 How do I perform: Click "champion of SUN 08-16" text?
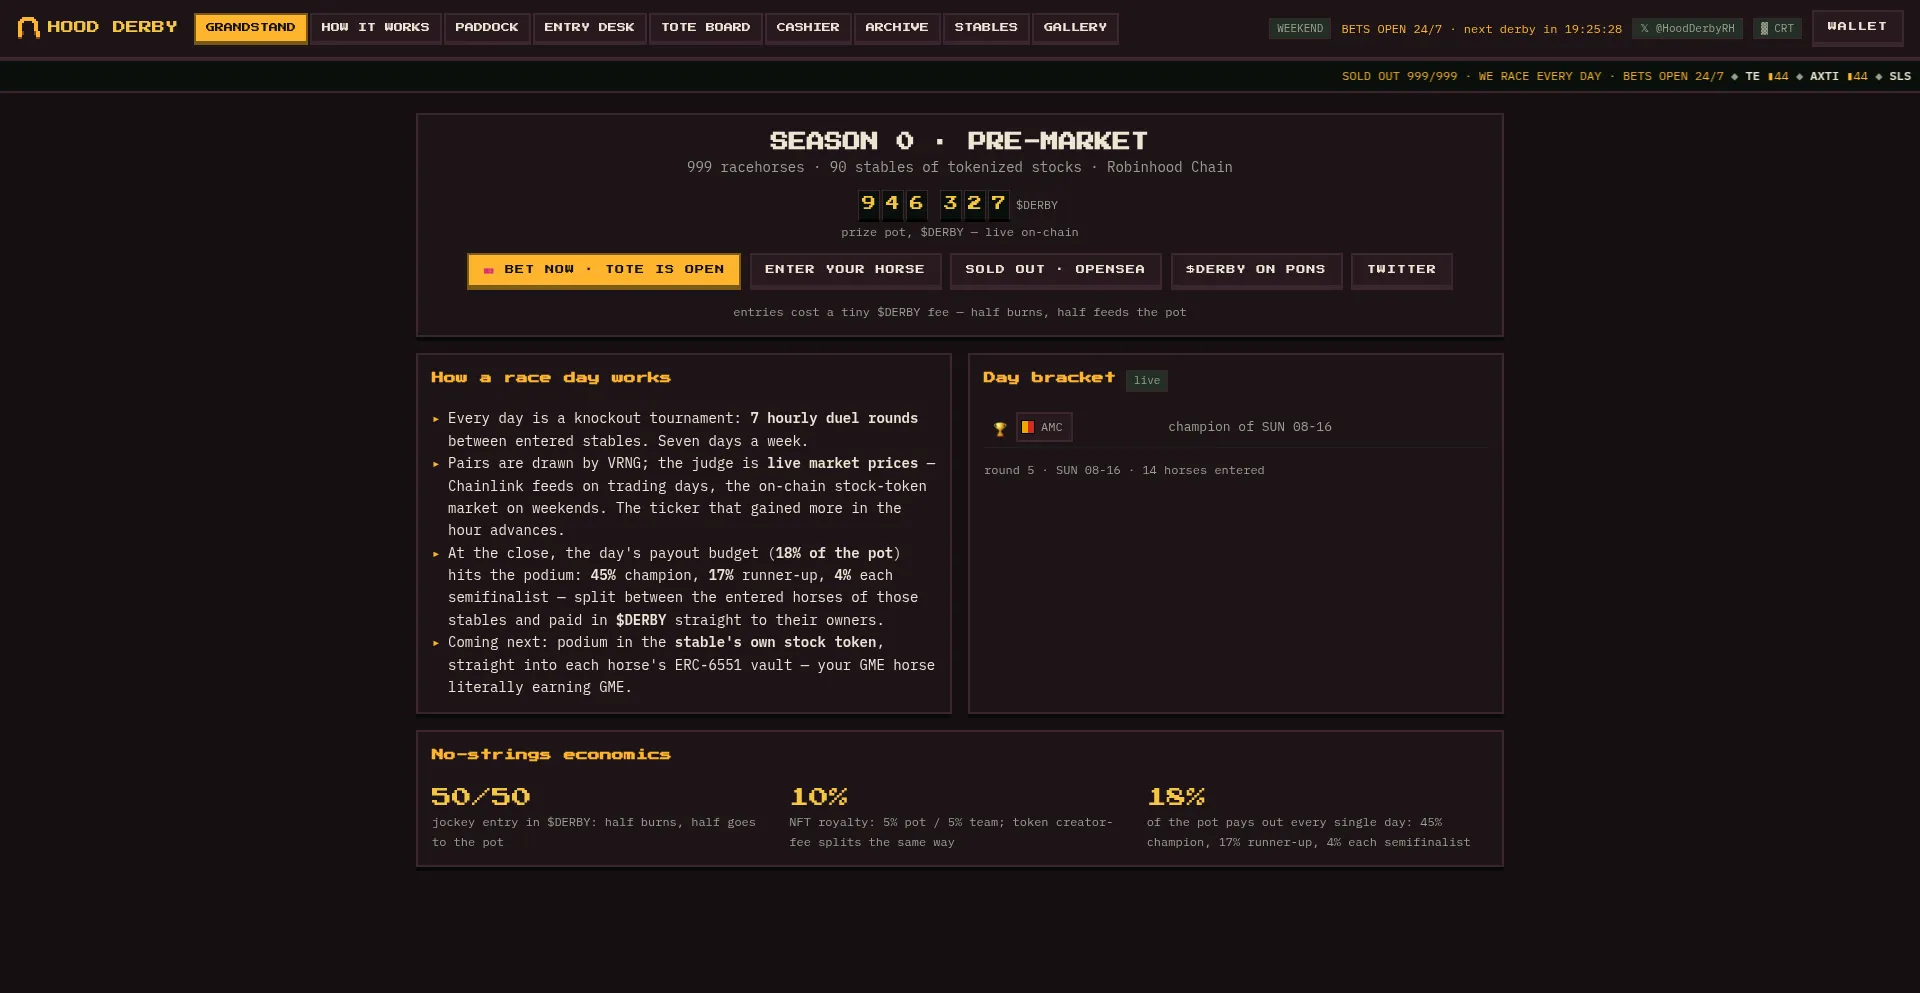point(1250,427)
